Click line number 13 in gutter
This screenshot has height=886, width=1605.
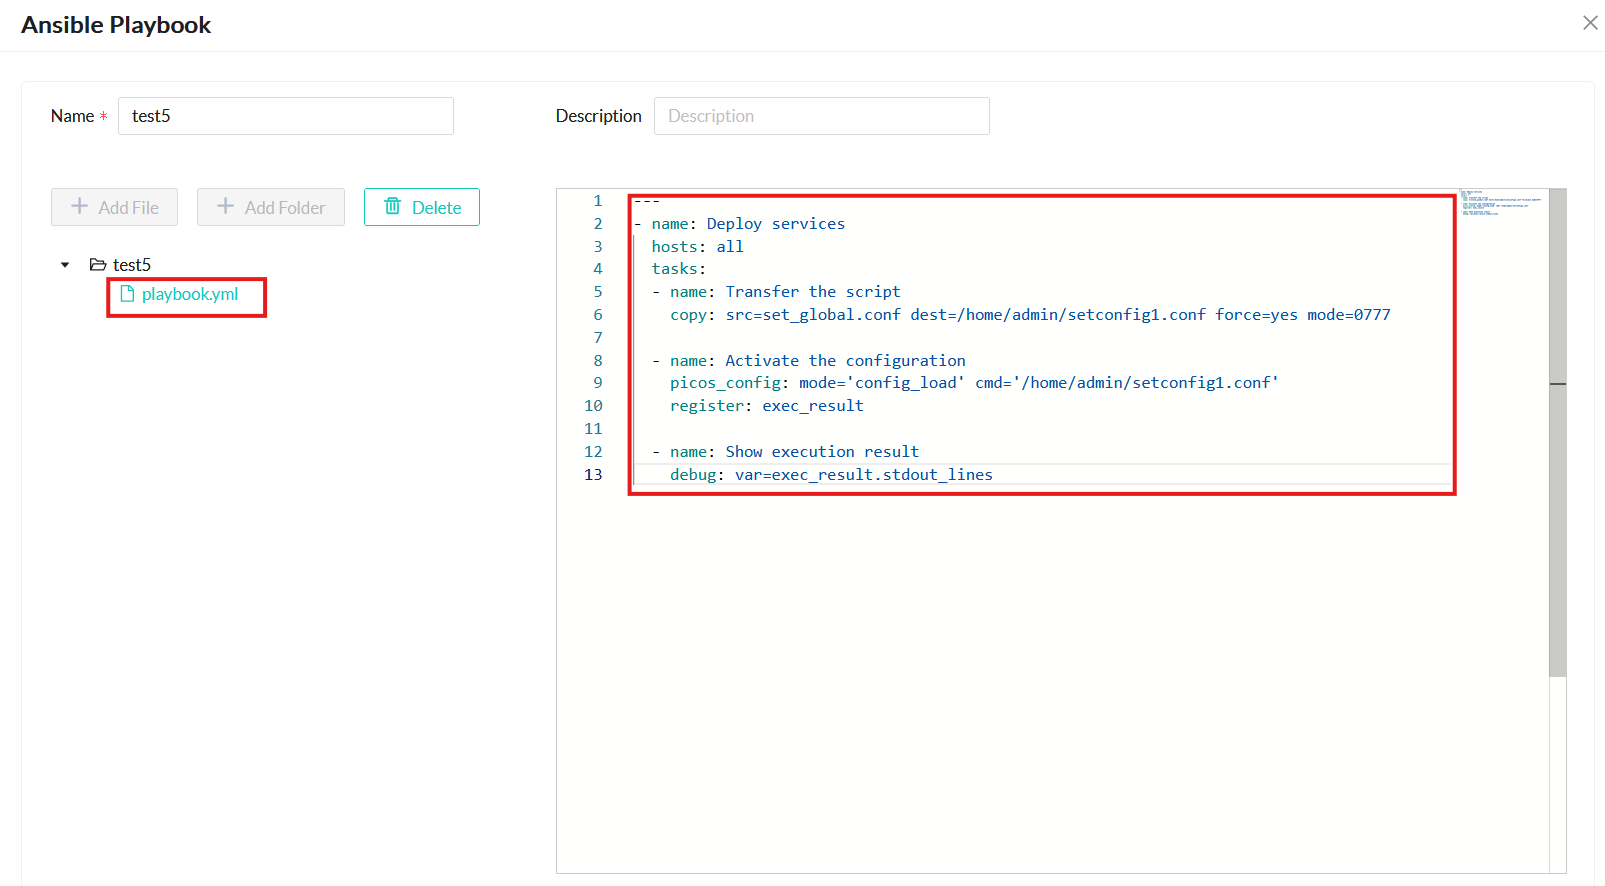[x=593, y=475]
